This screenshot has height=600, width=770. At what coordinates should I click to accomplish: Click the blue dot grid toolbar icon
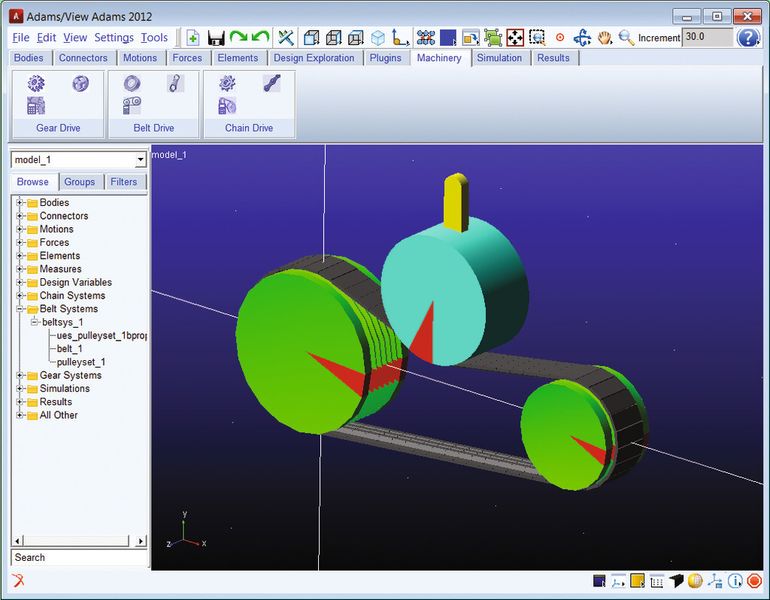tap(426, 38)
